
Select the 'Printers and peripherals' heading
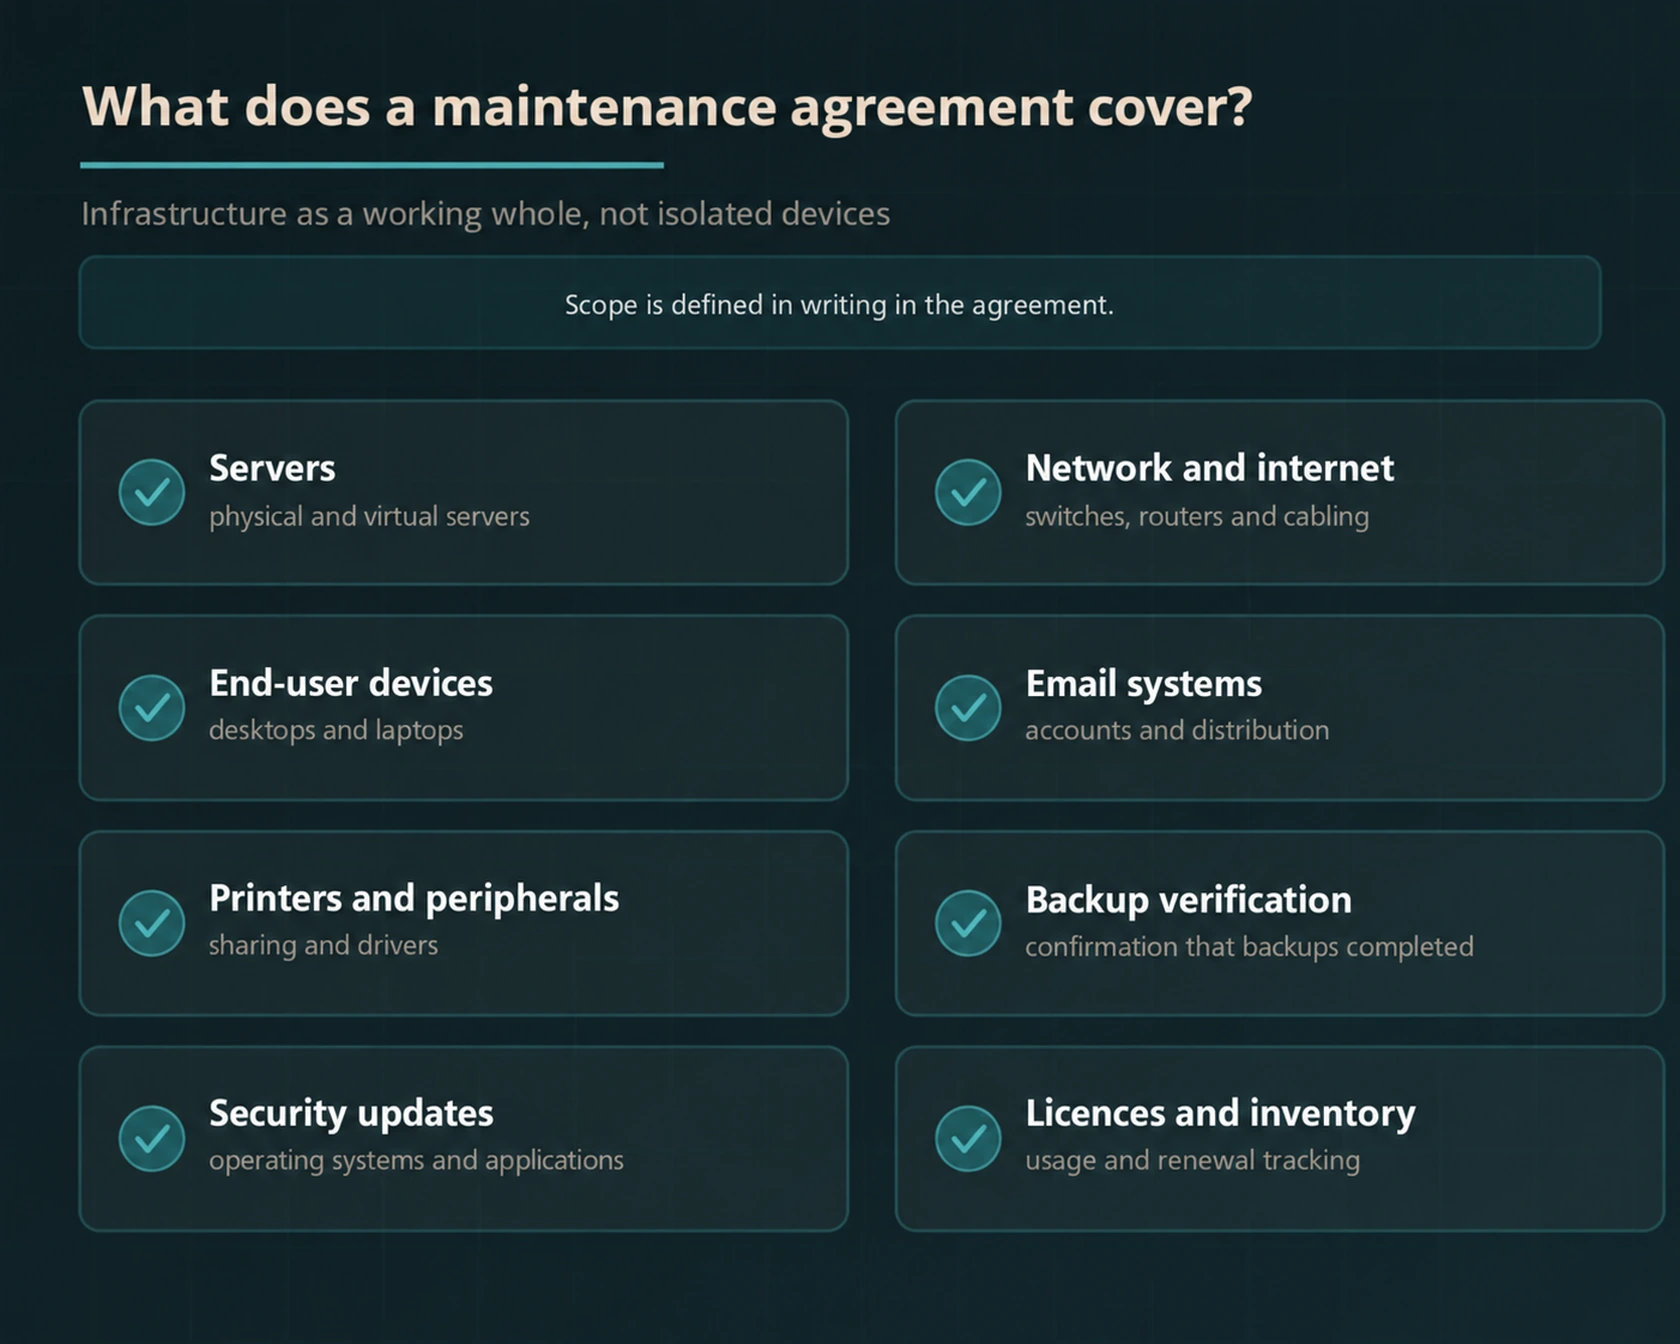pos(414,899)
